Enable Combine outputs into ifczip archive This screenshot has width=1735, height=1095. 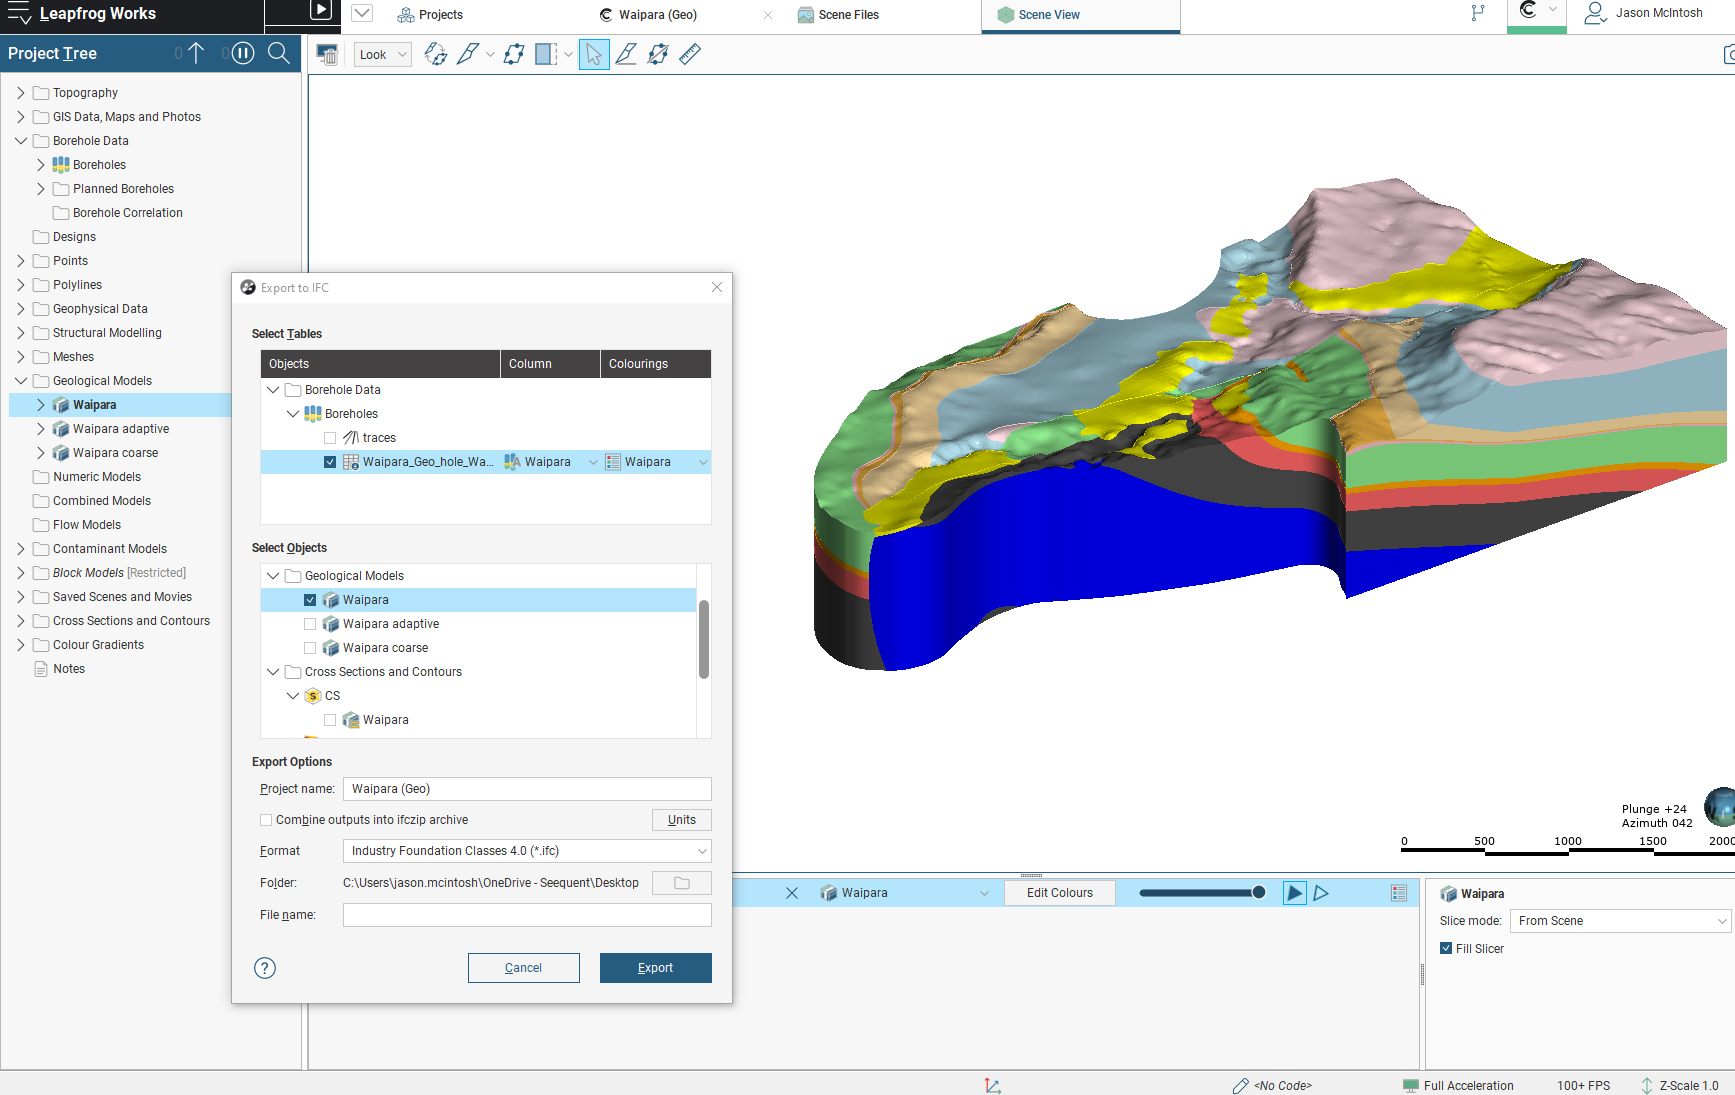(x=266, y=820)
